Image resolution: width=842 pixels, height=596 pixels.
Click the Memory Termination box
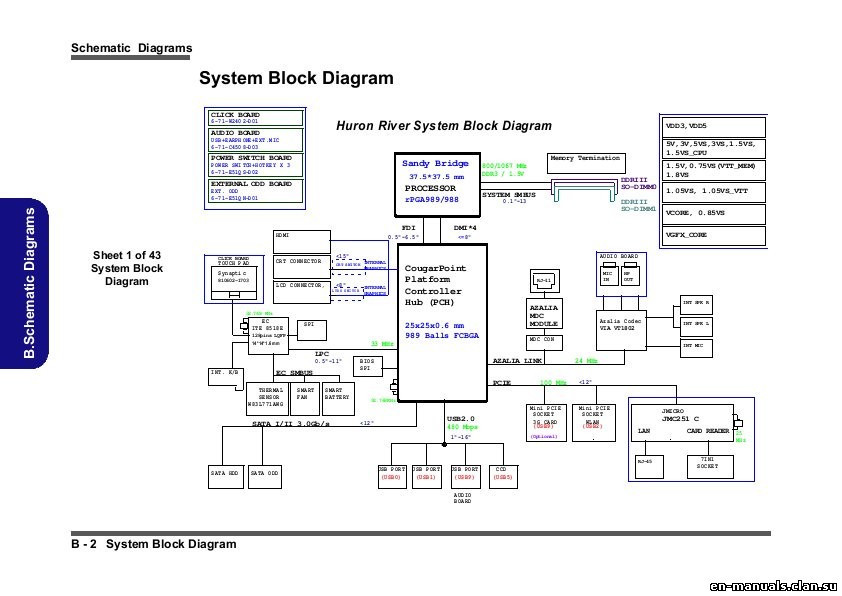(586, 163)
